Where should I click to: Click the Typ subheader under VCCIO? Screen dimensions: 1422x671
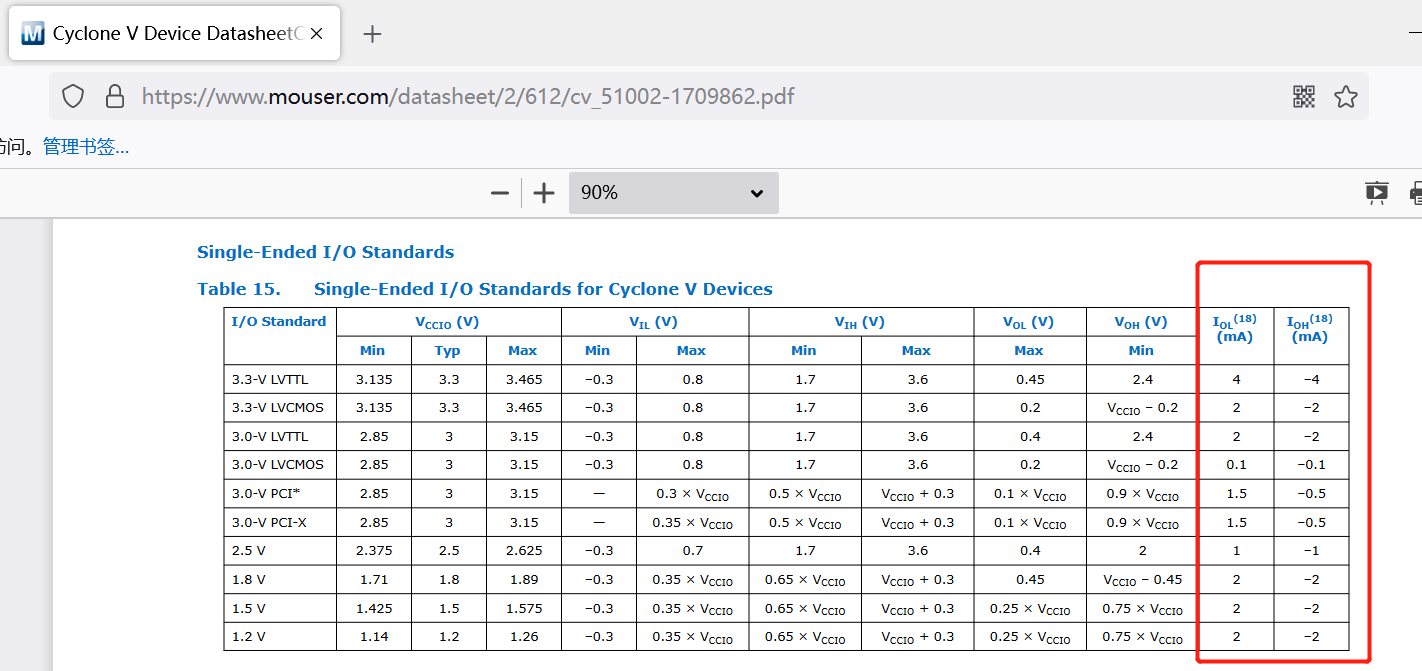click(448, 351)
